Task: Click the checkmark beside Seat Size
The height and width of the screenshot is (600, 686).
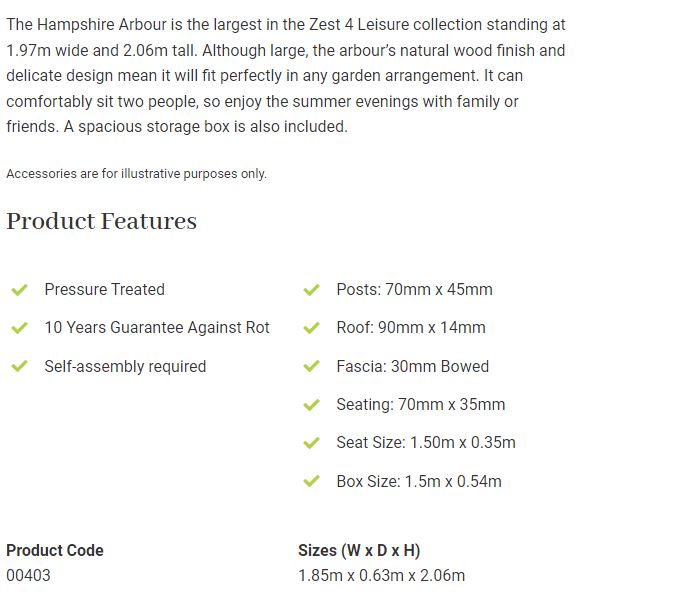Action: coord(311,443)
